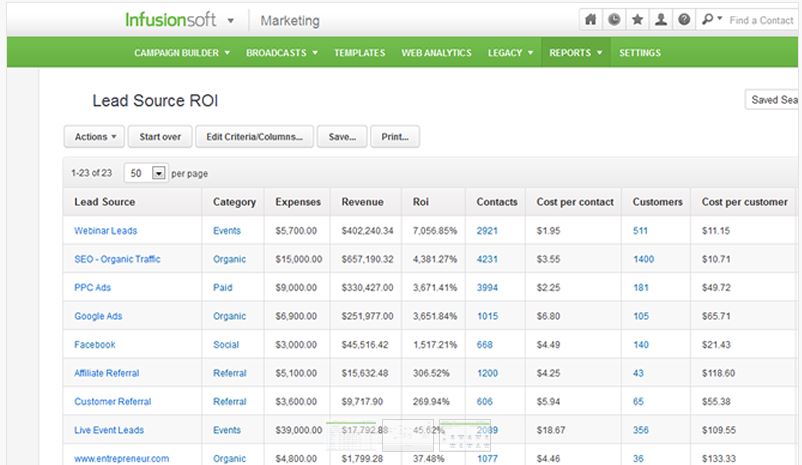Sort by Customers column header
The image size is (802, 465).
[657, 202]
